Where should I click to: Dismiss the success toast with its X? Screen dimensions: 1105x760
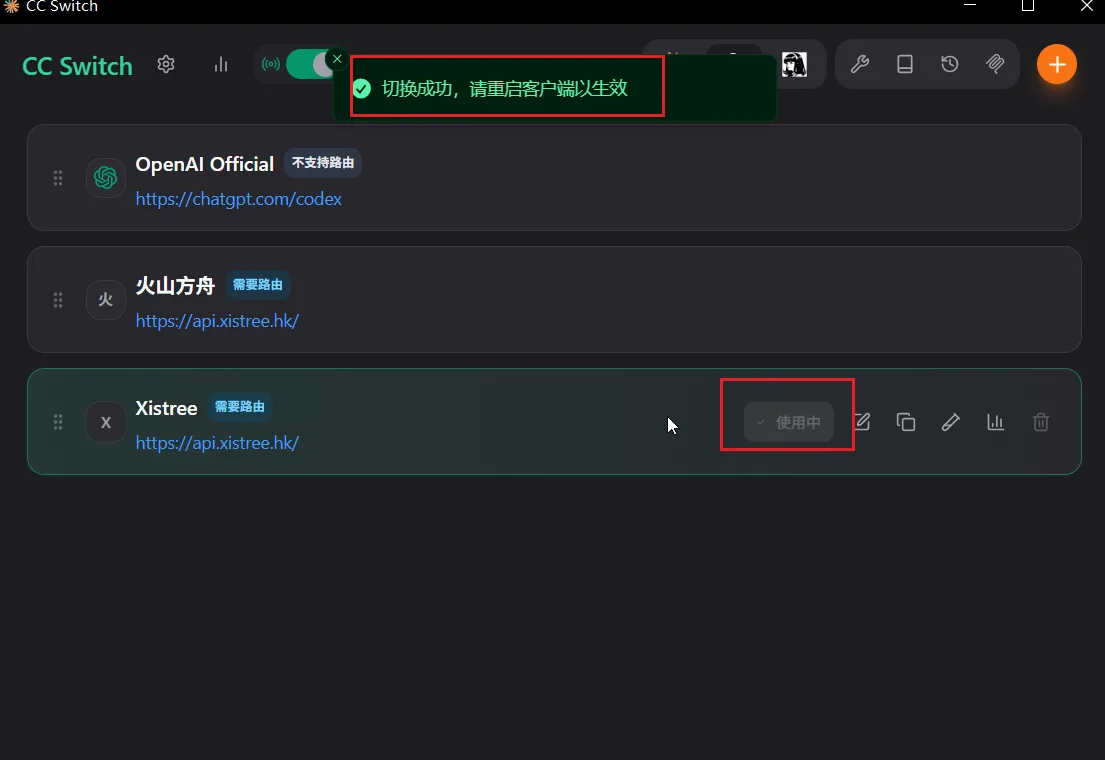(x=338, y=59)
